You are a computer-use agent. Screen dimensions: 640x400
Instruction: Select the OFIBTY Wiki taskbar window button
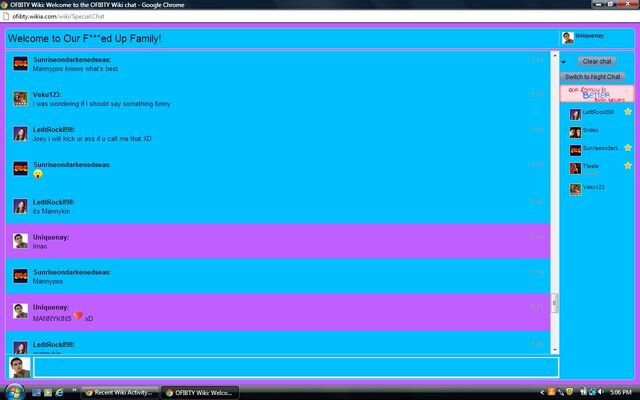(x=200, y=393)
